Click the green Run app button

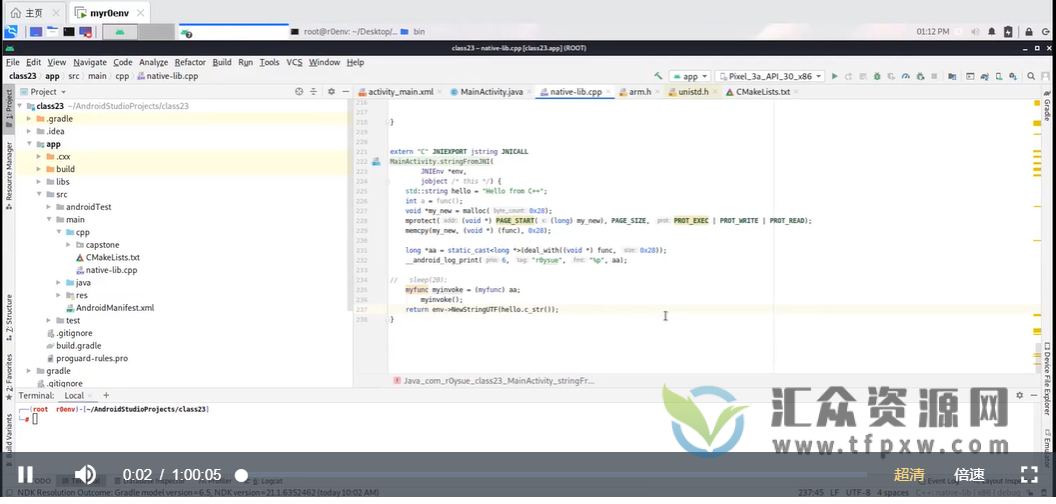point(835,76)
